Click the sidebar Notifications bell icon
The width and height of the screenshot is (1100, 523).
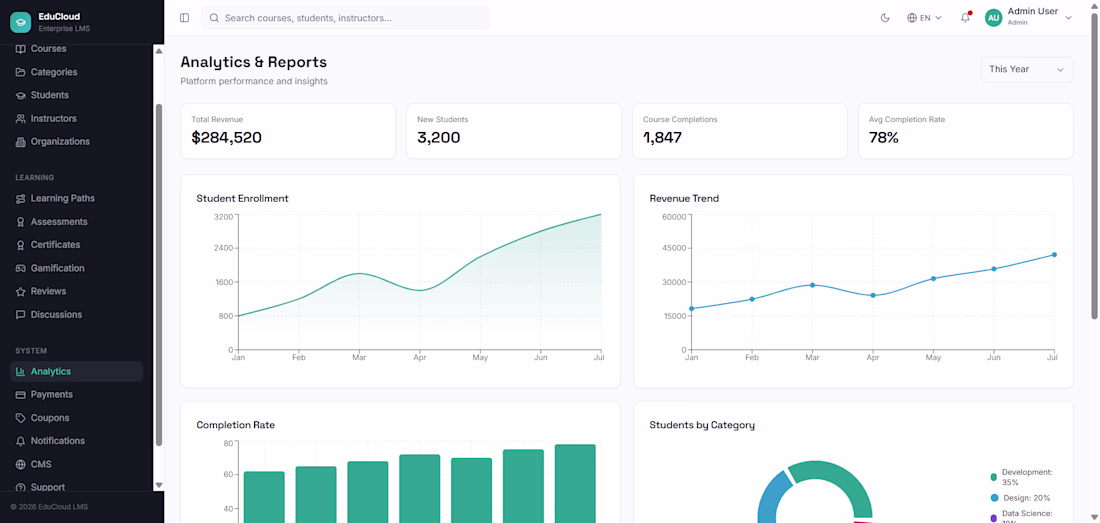click(x=20, y=441)
